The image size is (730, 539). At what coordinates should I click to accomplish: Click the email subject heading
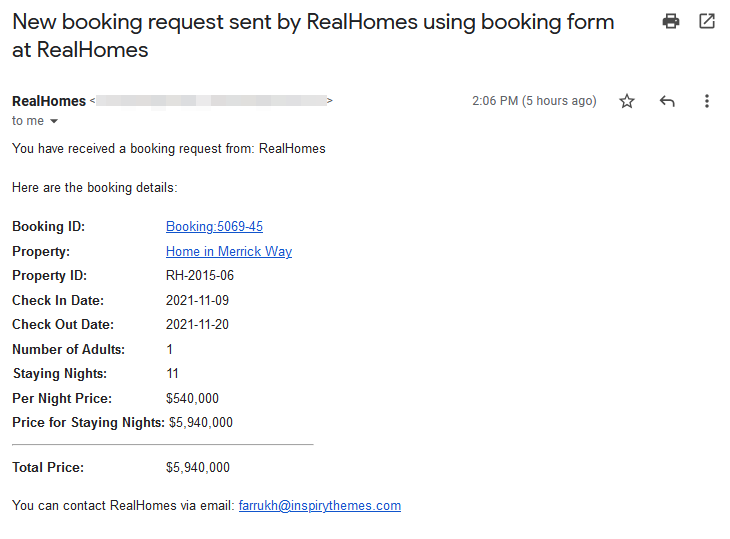(x=313, y=36)
